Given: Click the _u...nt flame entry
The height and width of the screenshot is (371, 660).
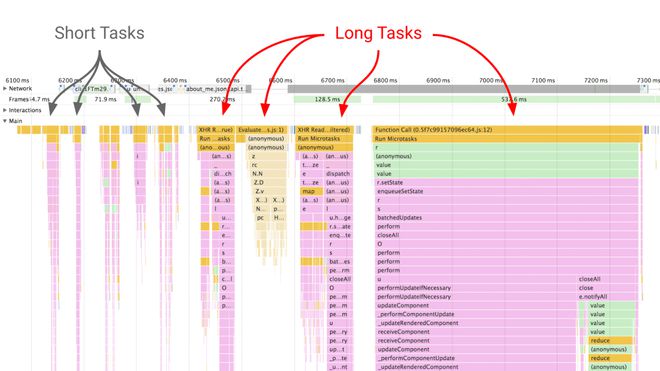Looking at the screenshot, I should coord(340,367).
